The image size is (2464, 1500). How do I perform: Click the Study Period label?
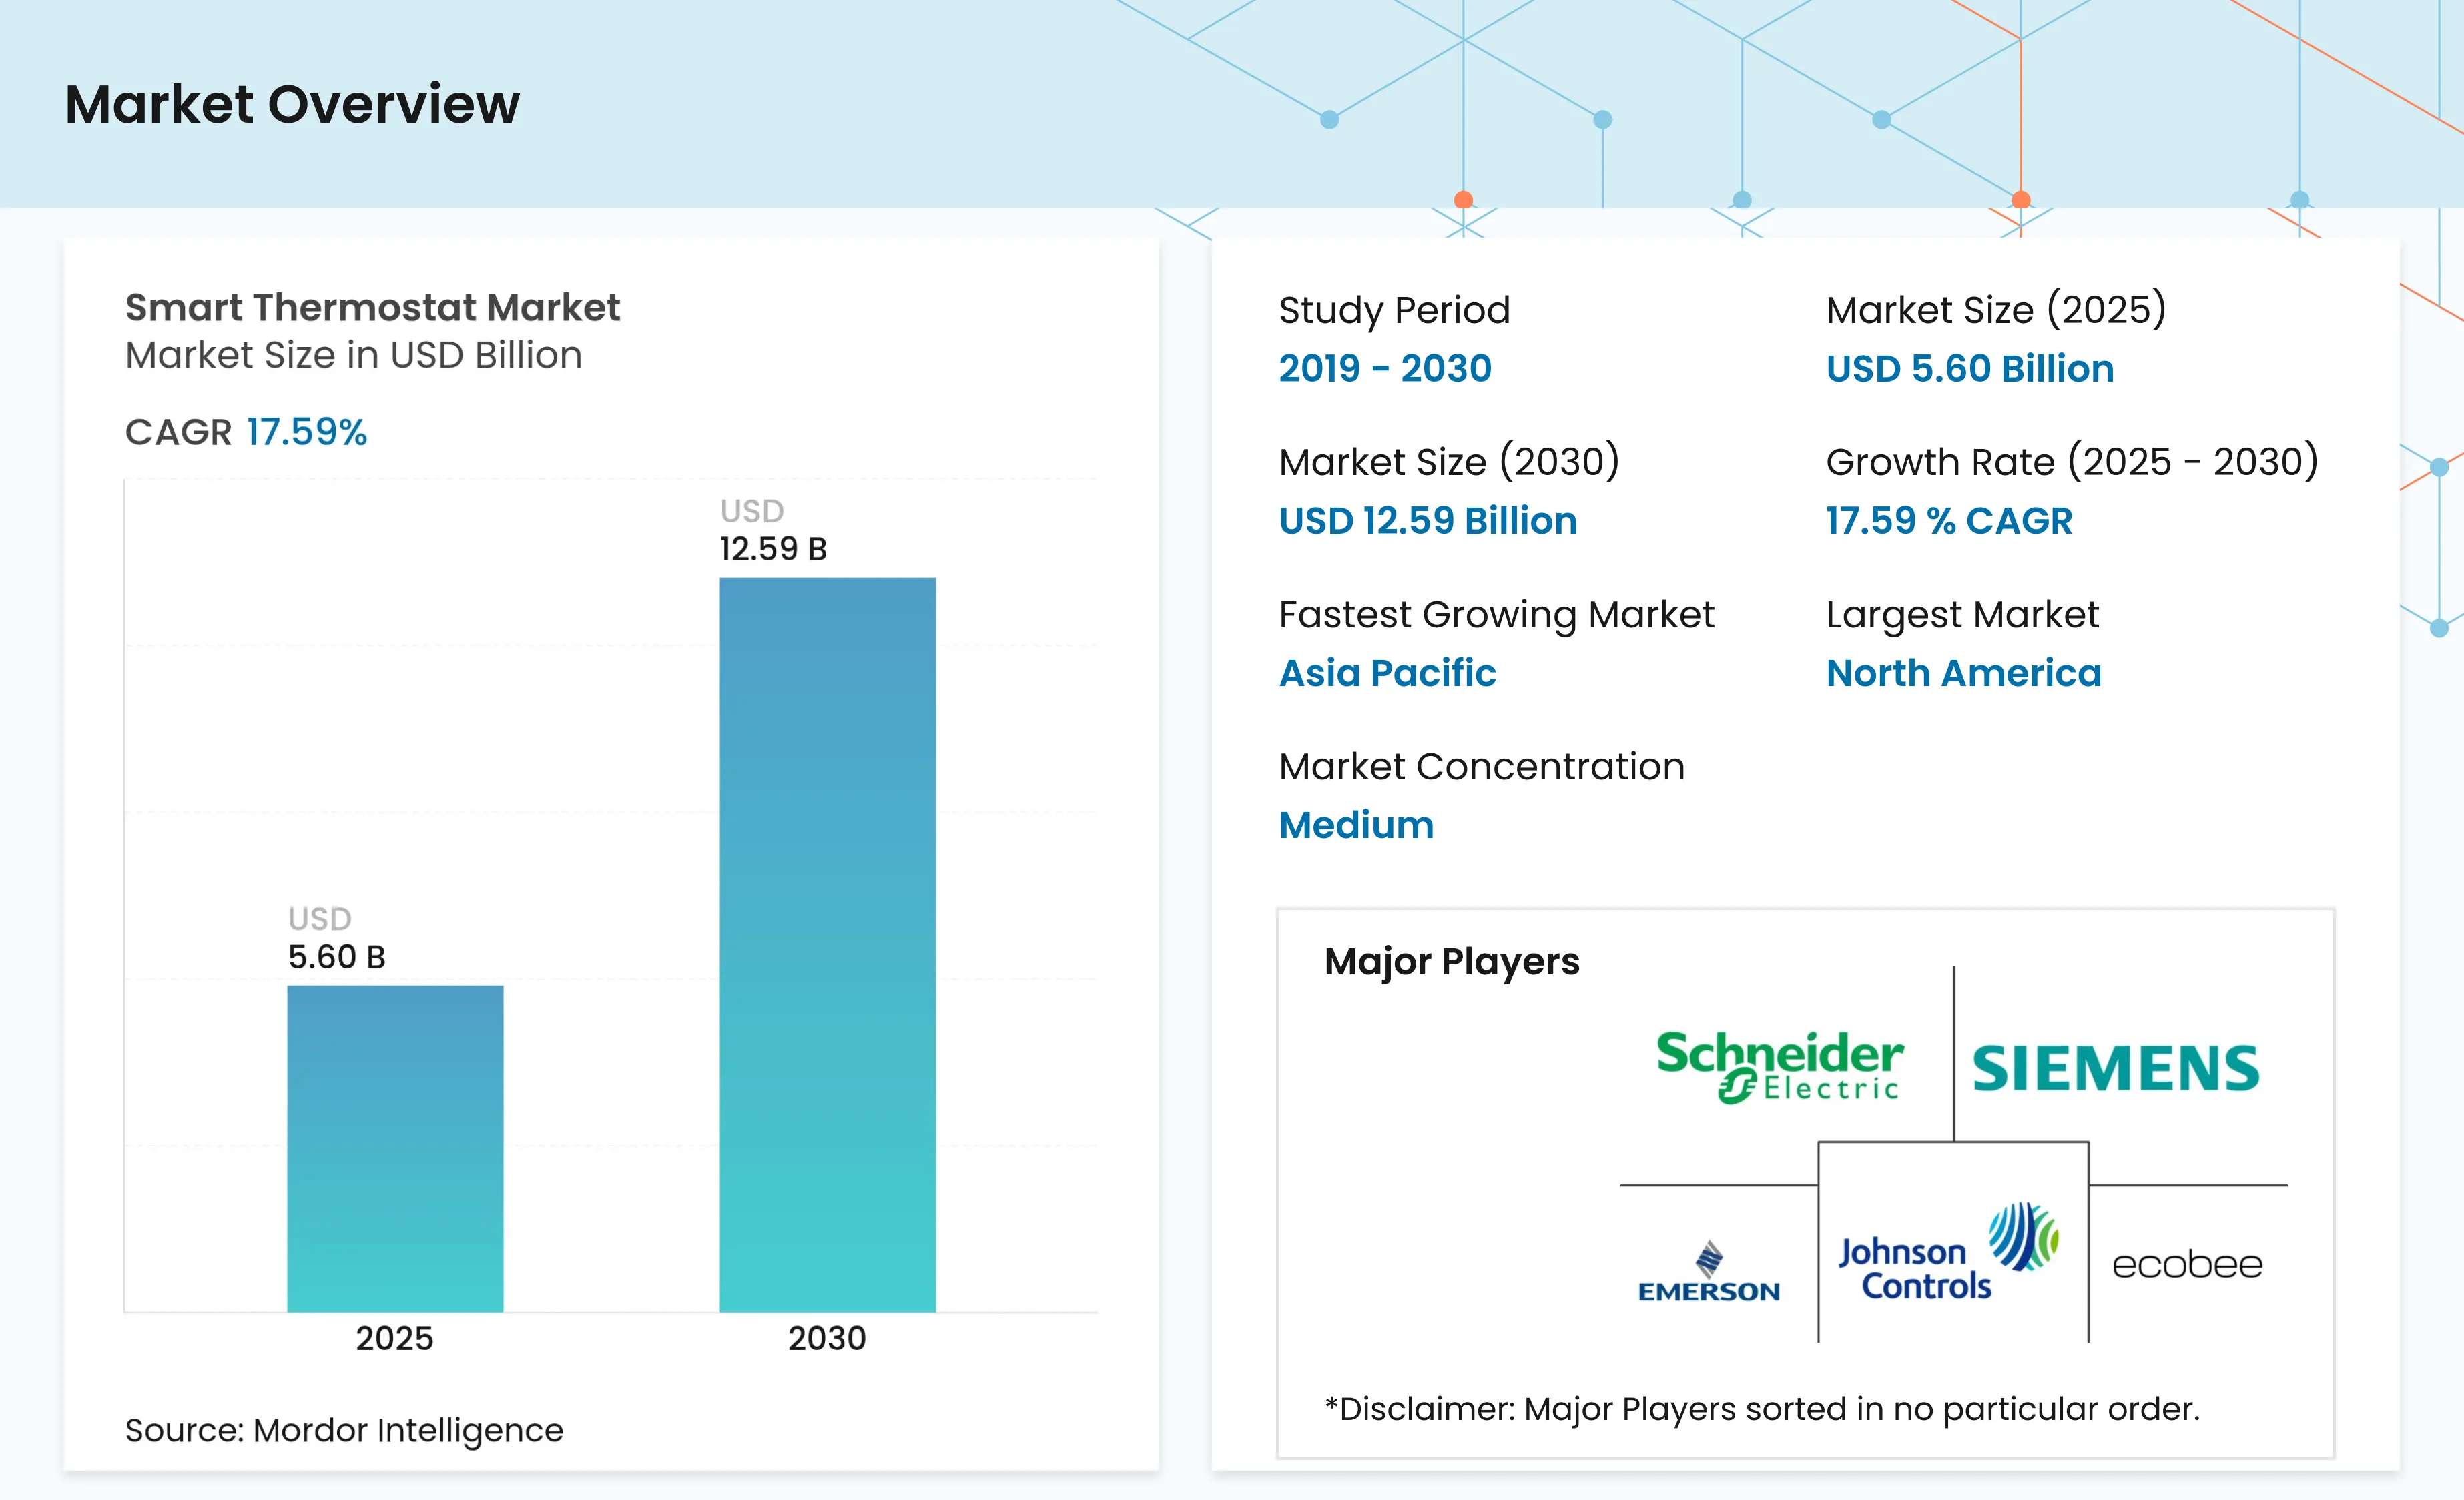tap(1394, 310)
